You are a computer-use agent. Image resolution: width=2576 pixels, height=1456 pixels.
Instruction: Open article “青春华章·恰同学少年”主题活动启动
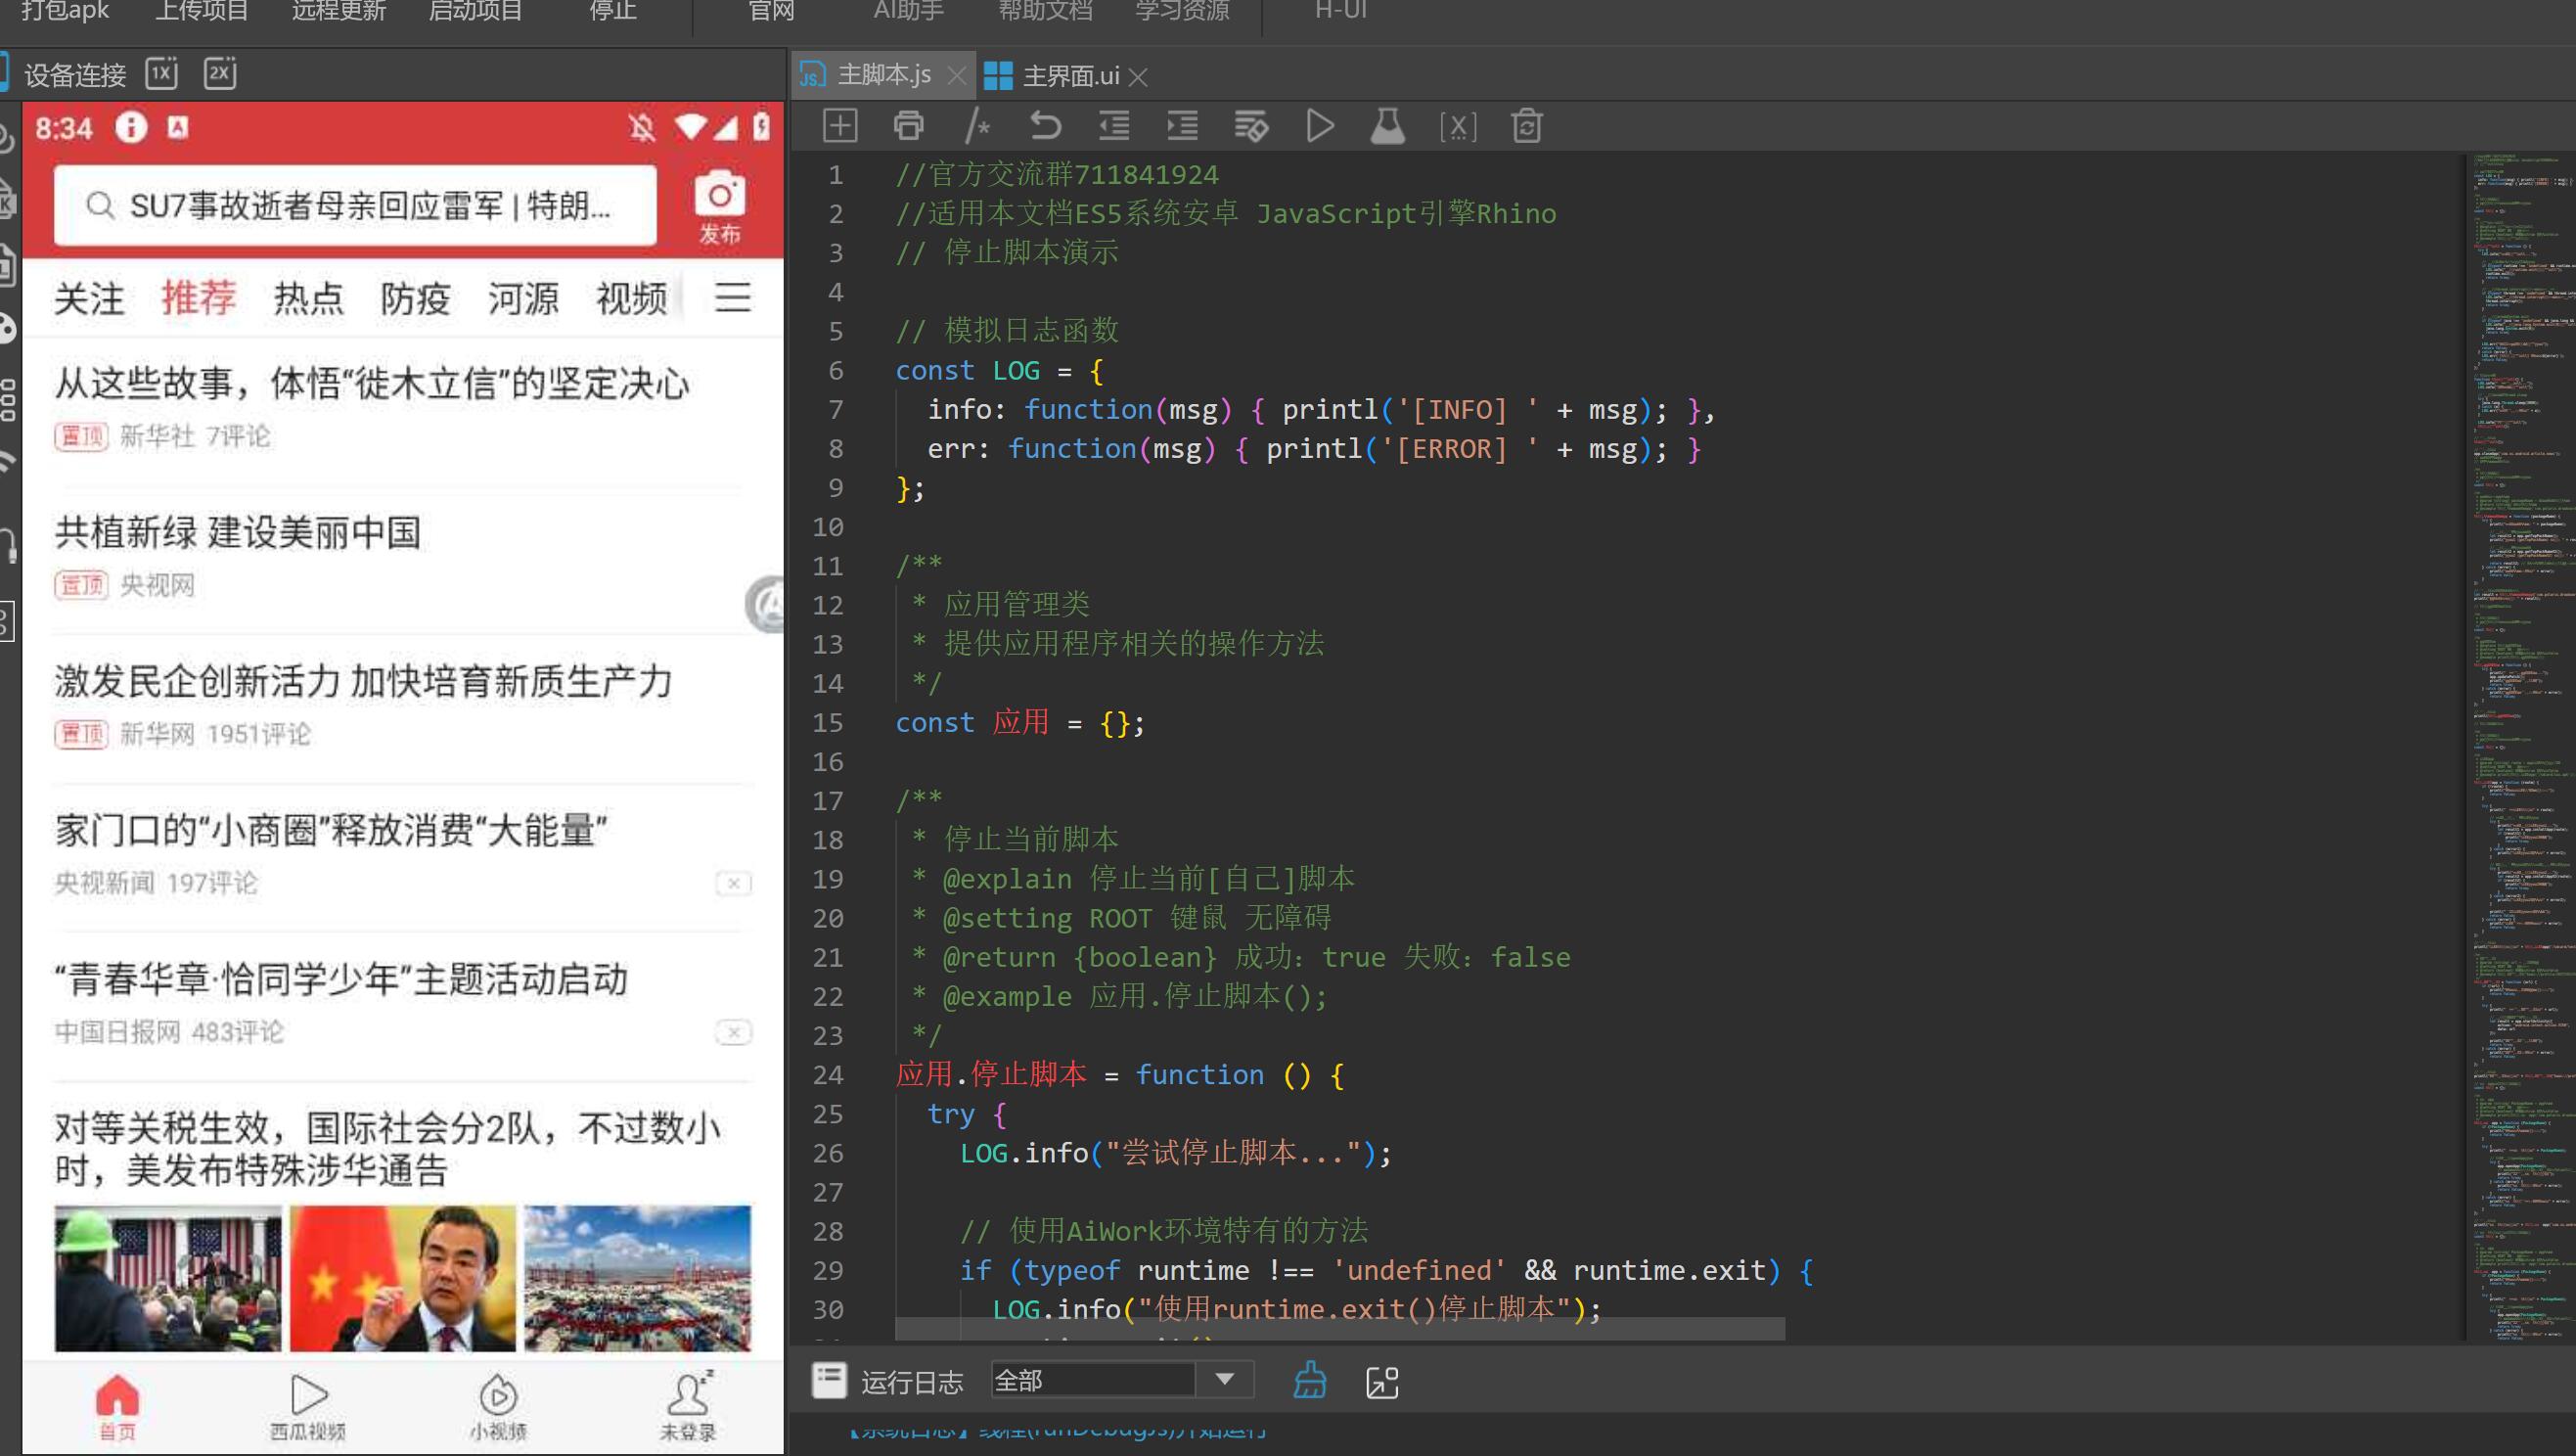click(x=340, y=979)
